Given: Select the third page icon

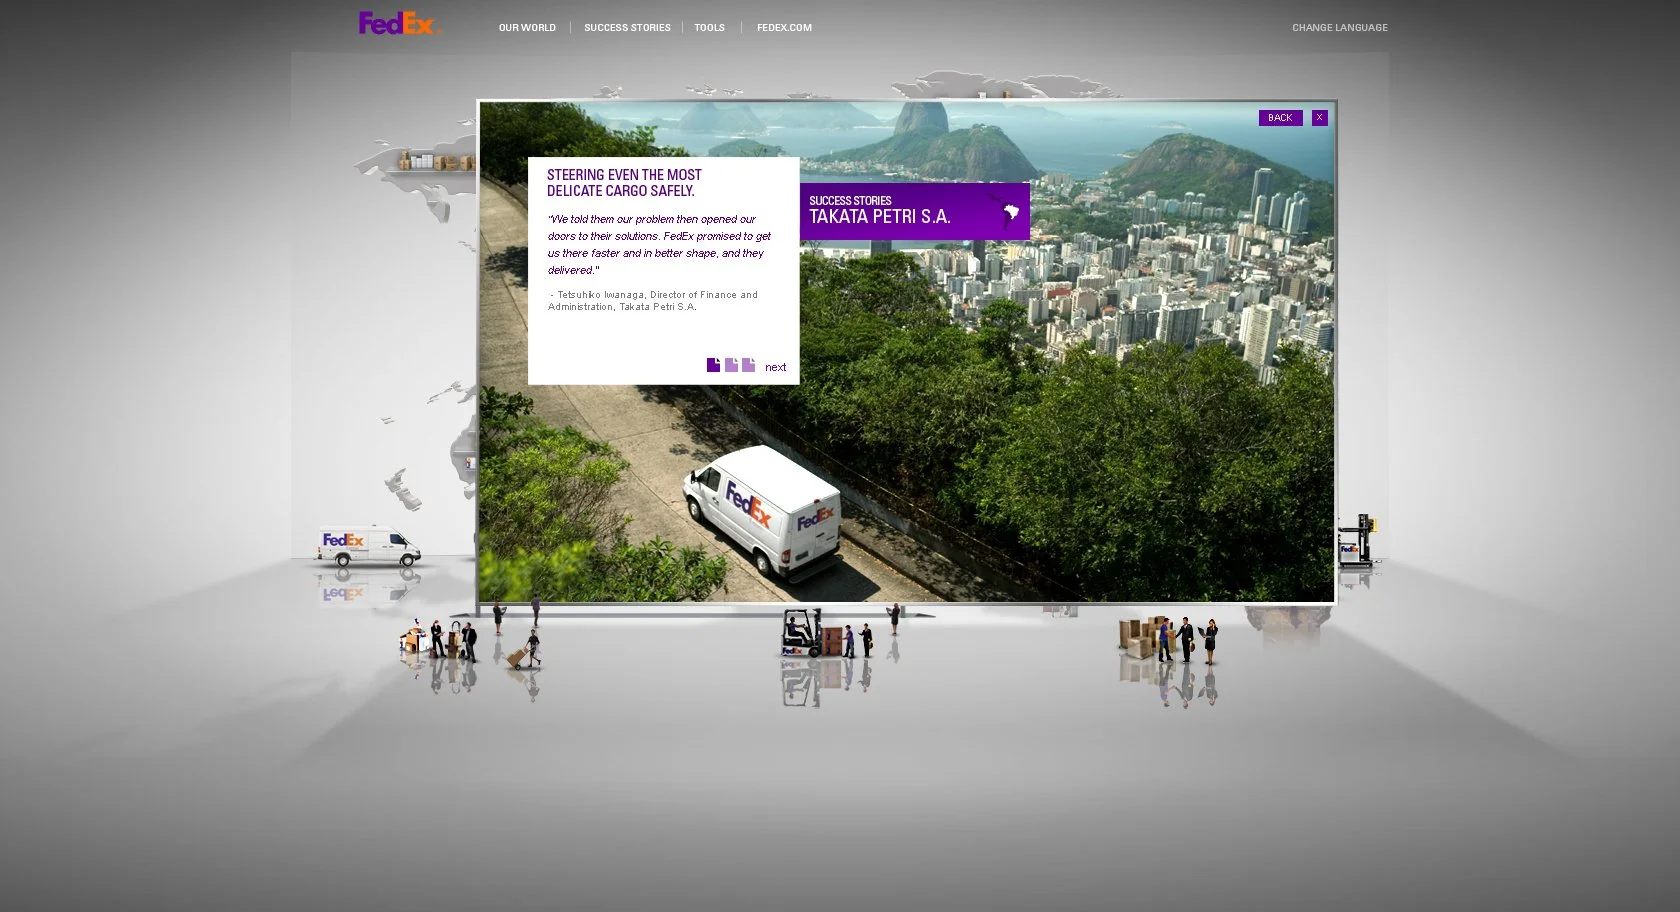Looking at the screenshot, I should (748, 365).
